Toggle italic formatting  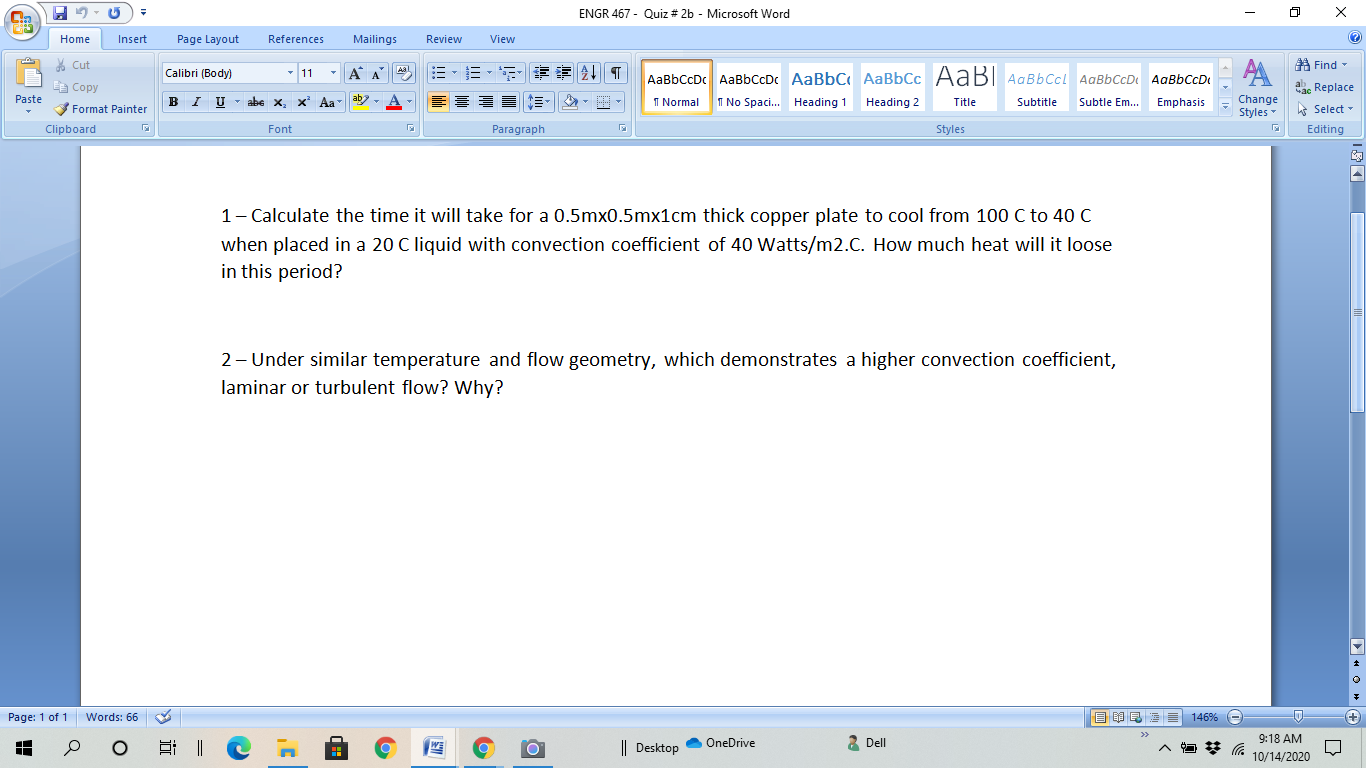196,101
